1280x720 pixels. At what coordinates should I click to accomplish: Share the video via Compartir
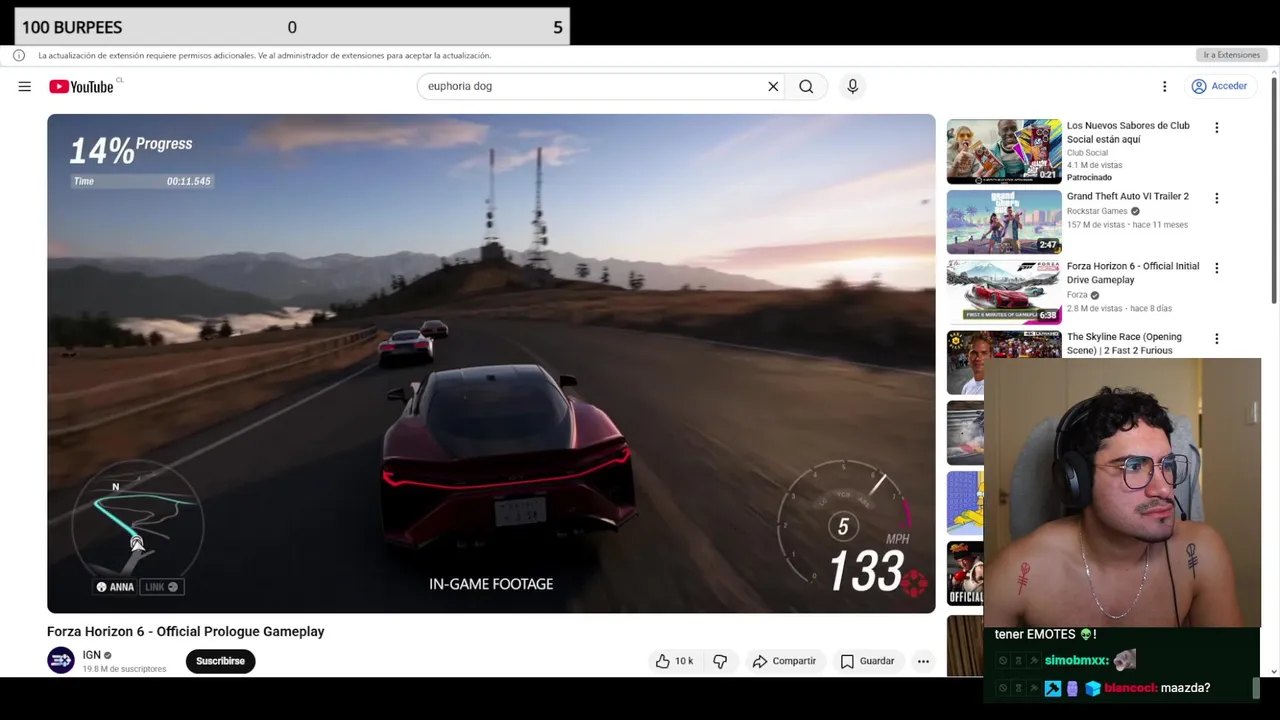(x=784, y=661)
